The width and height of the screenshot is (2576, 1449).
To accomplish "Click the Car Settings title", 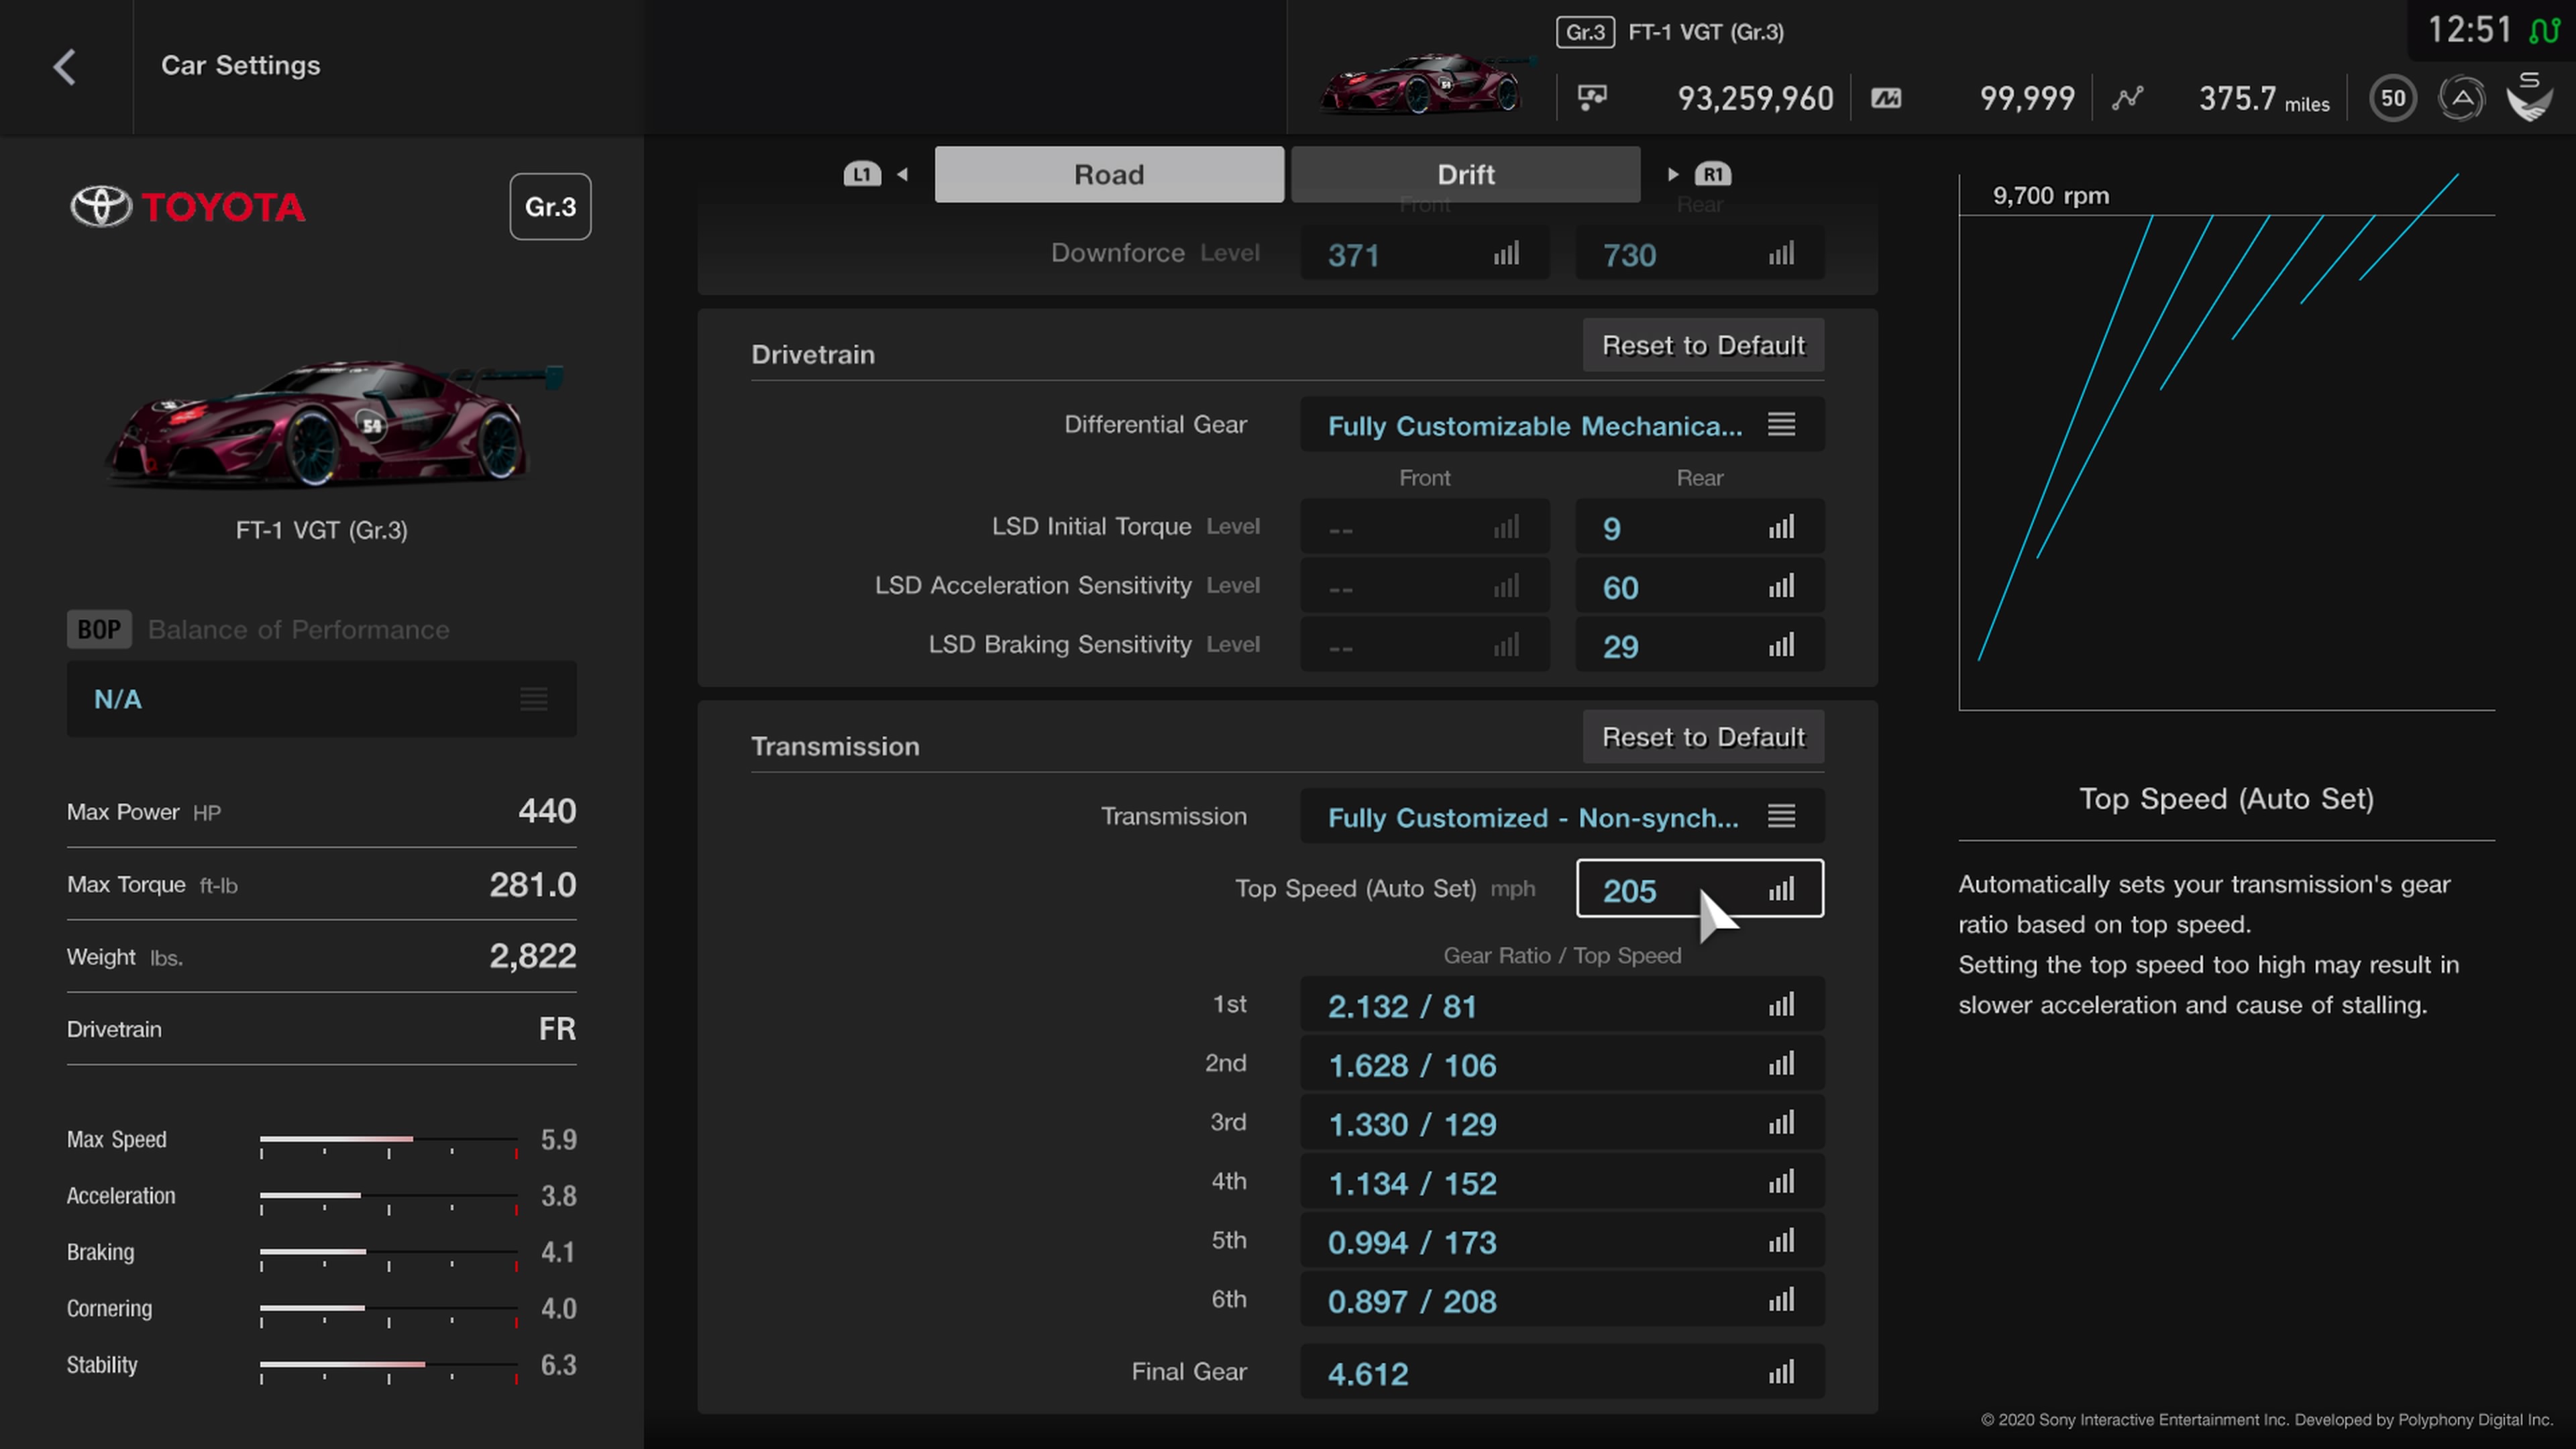I will [x=241, y=65].
